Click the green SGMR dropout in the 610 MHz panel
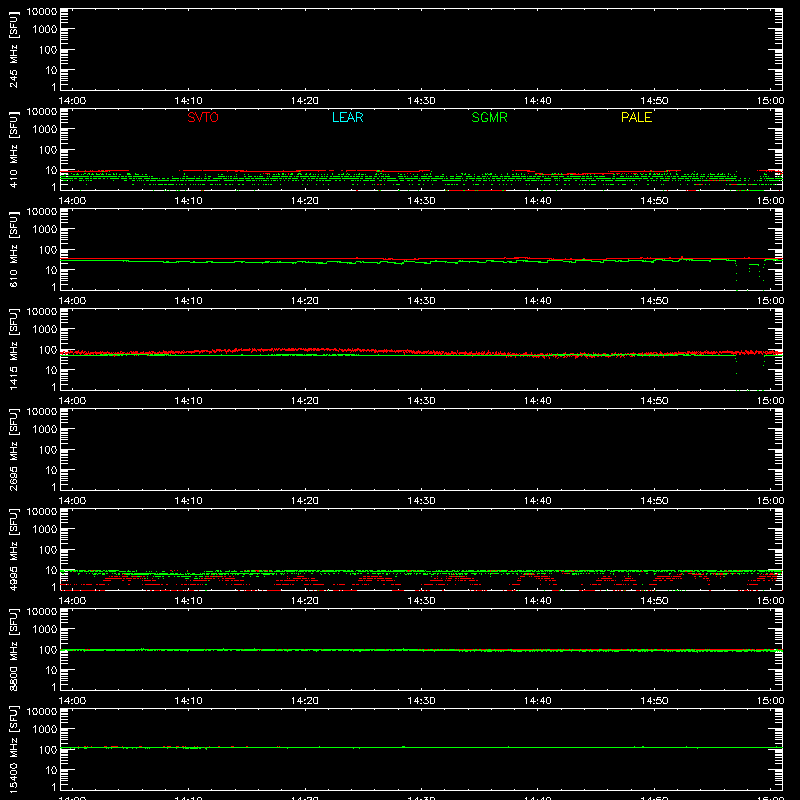Screen dimensions: 800x800 click(750, 276)
